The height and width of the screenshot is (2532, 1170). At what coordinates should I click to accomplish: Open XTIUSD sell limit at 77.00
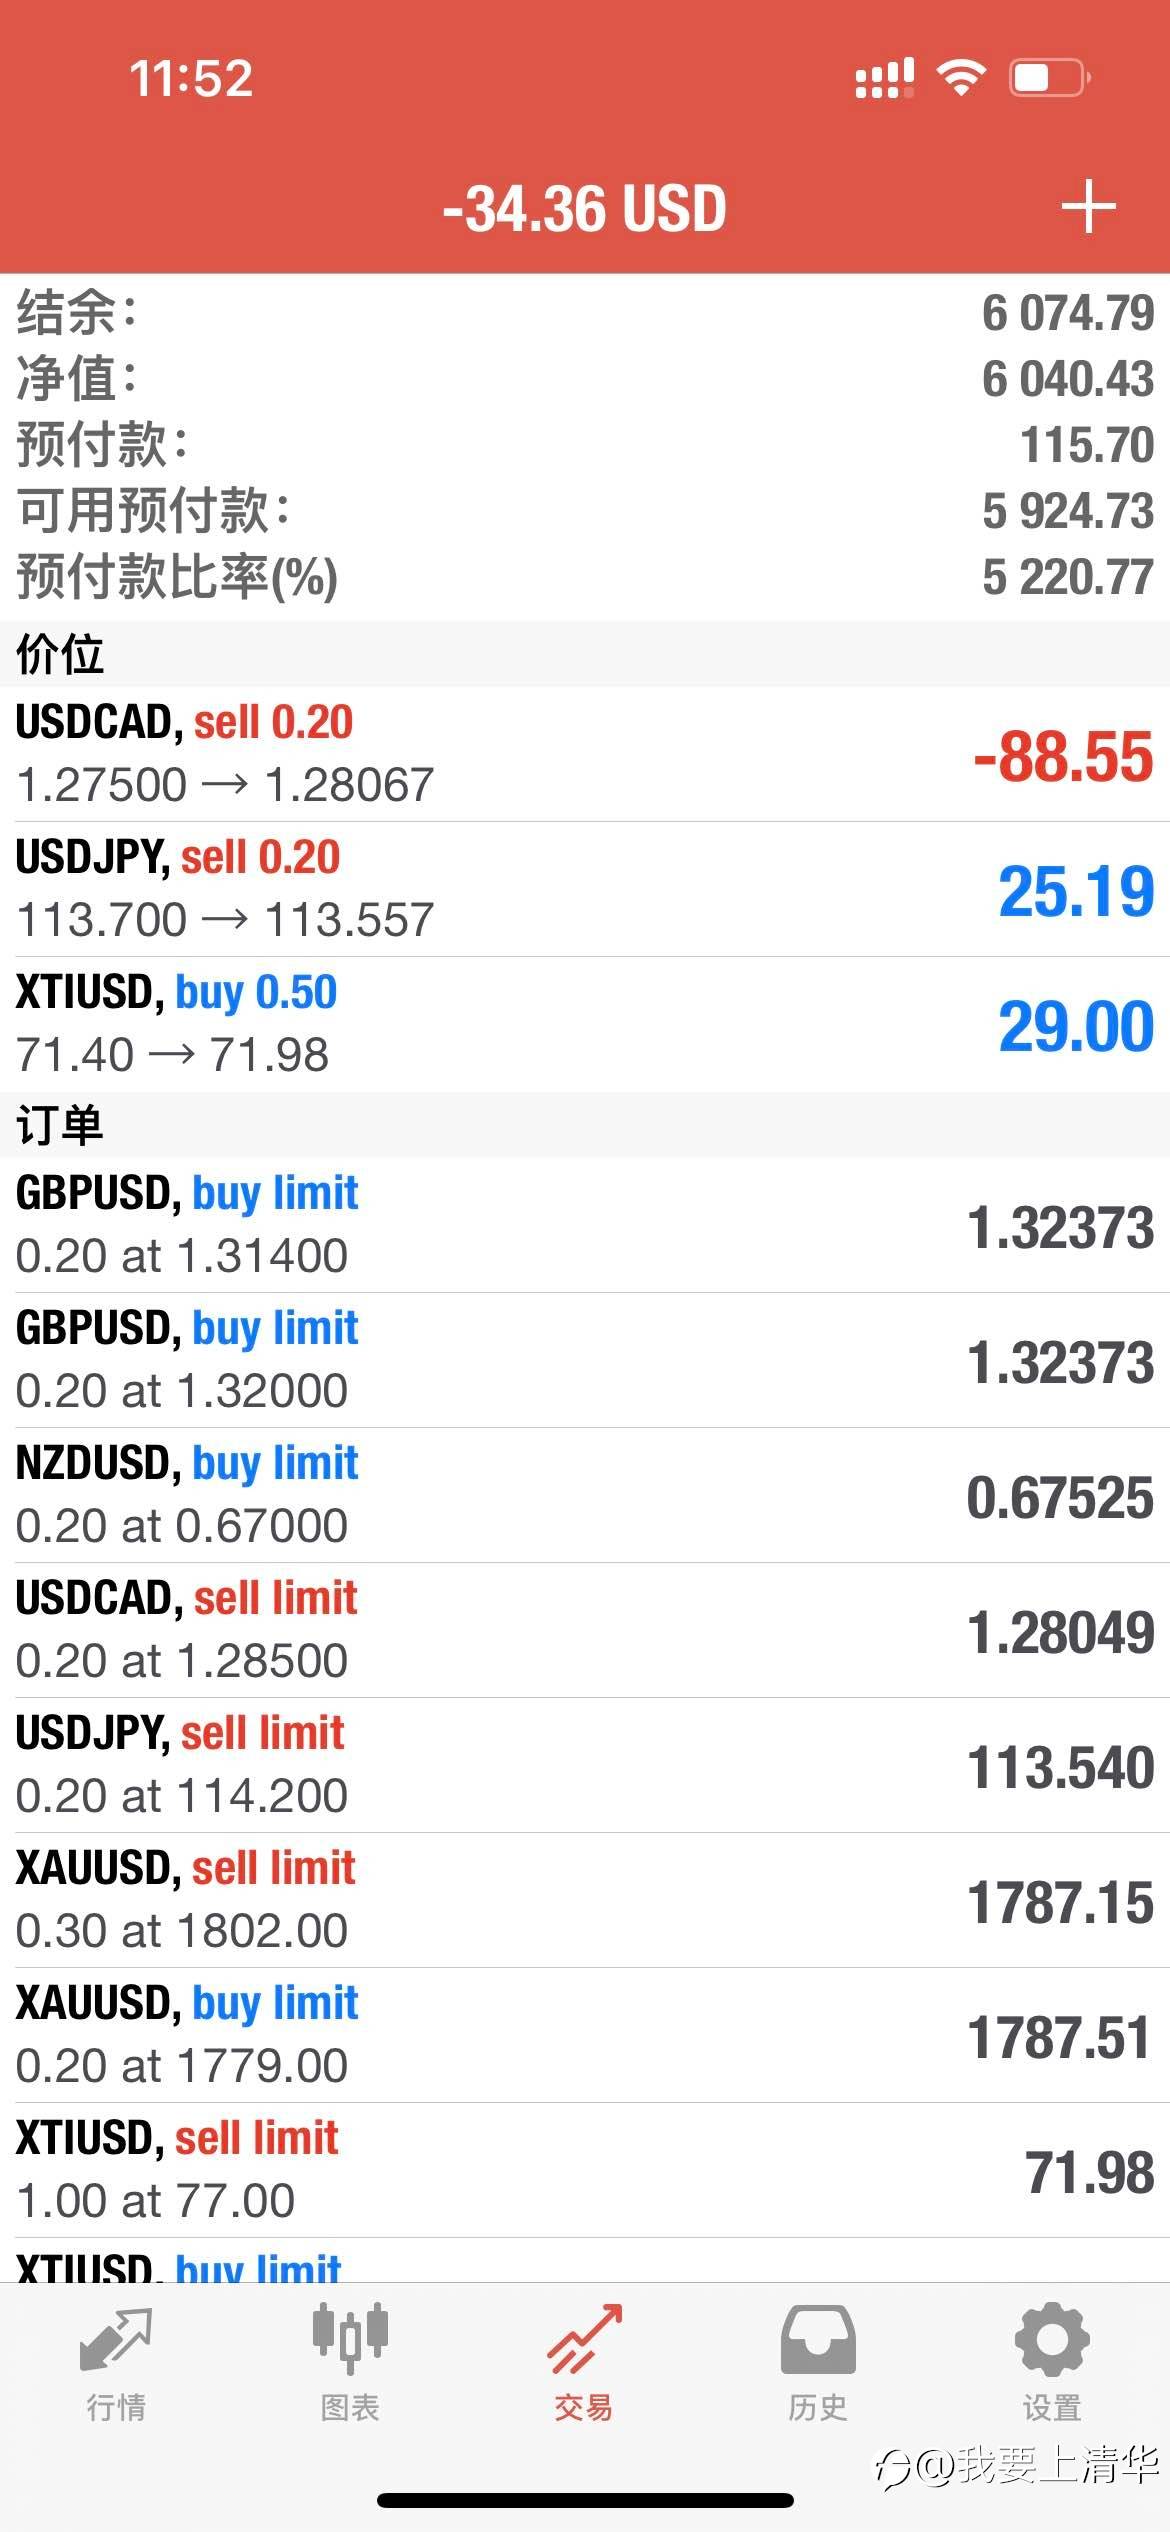point(585,2170)
